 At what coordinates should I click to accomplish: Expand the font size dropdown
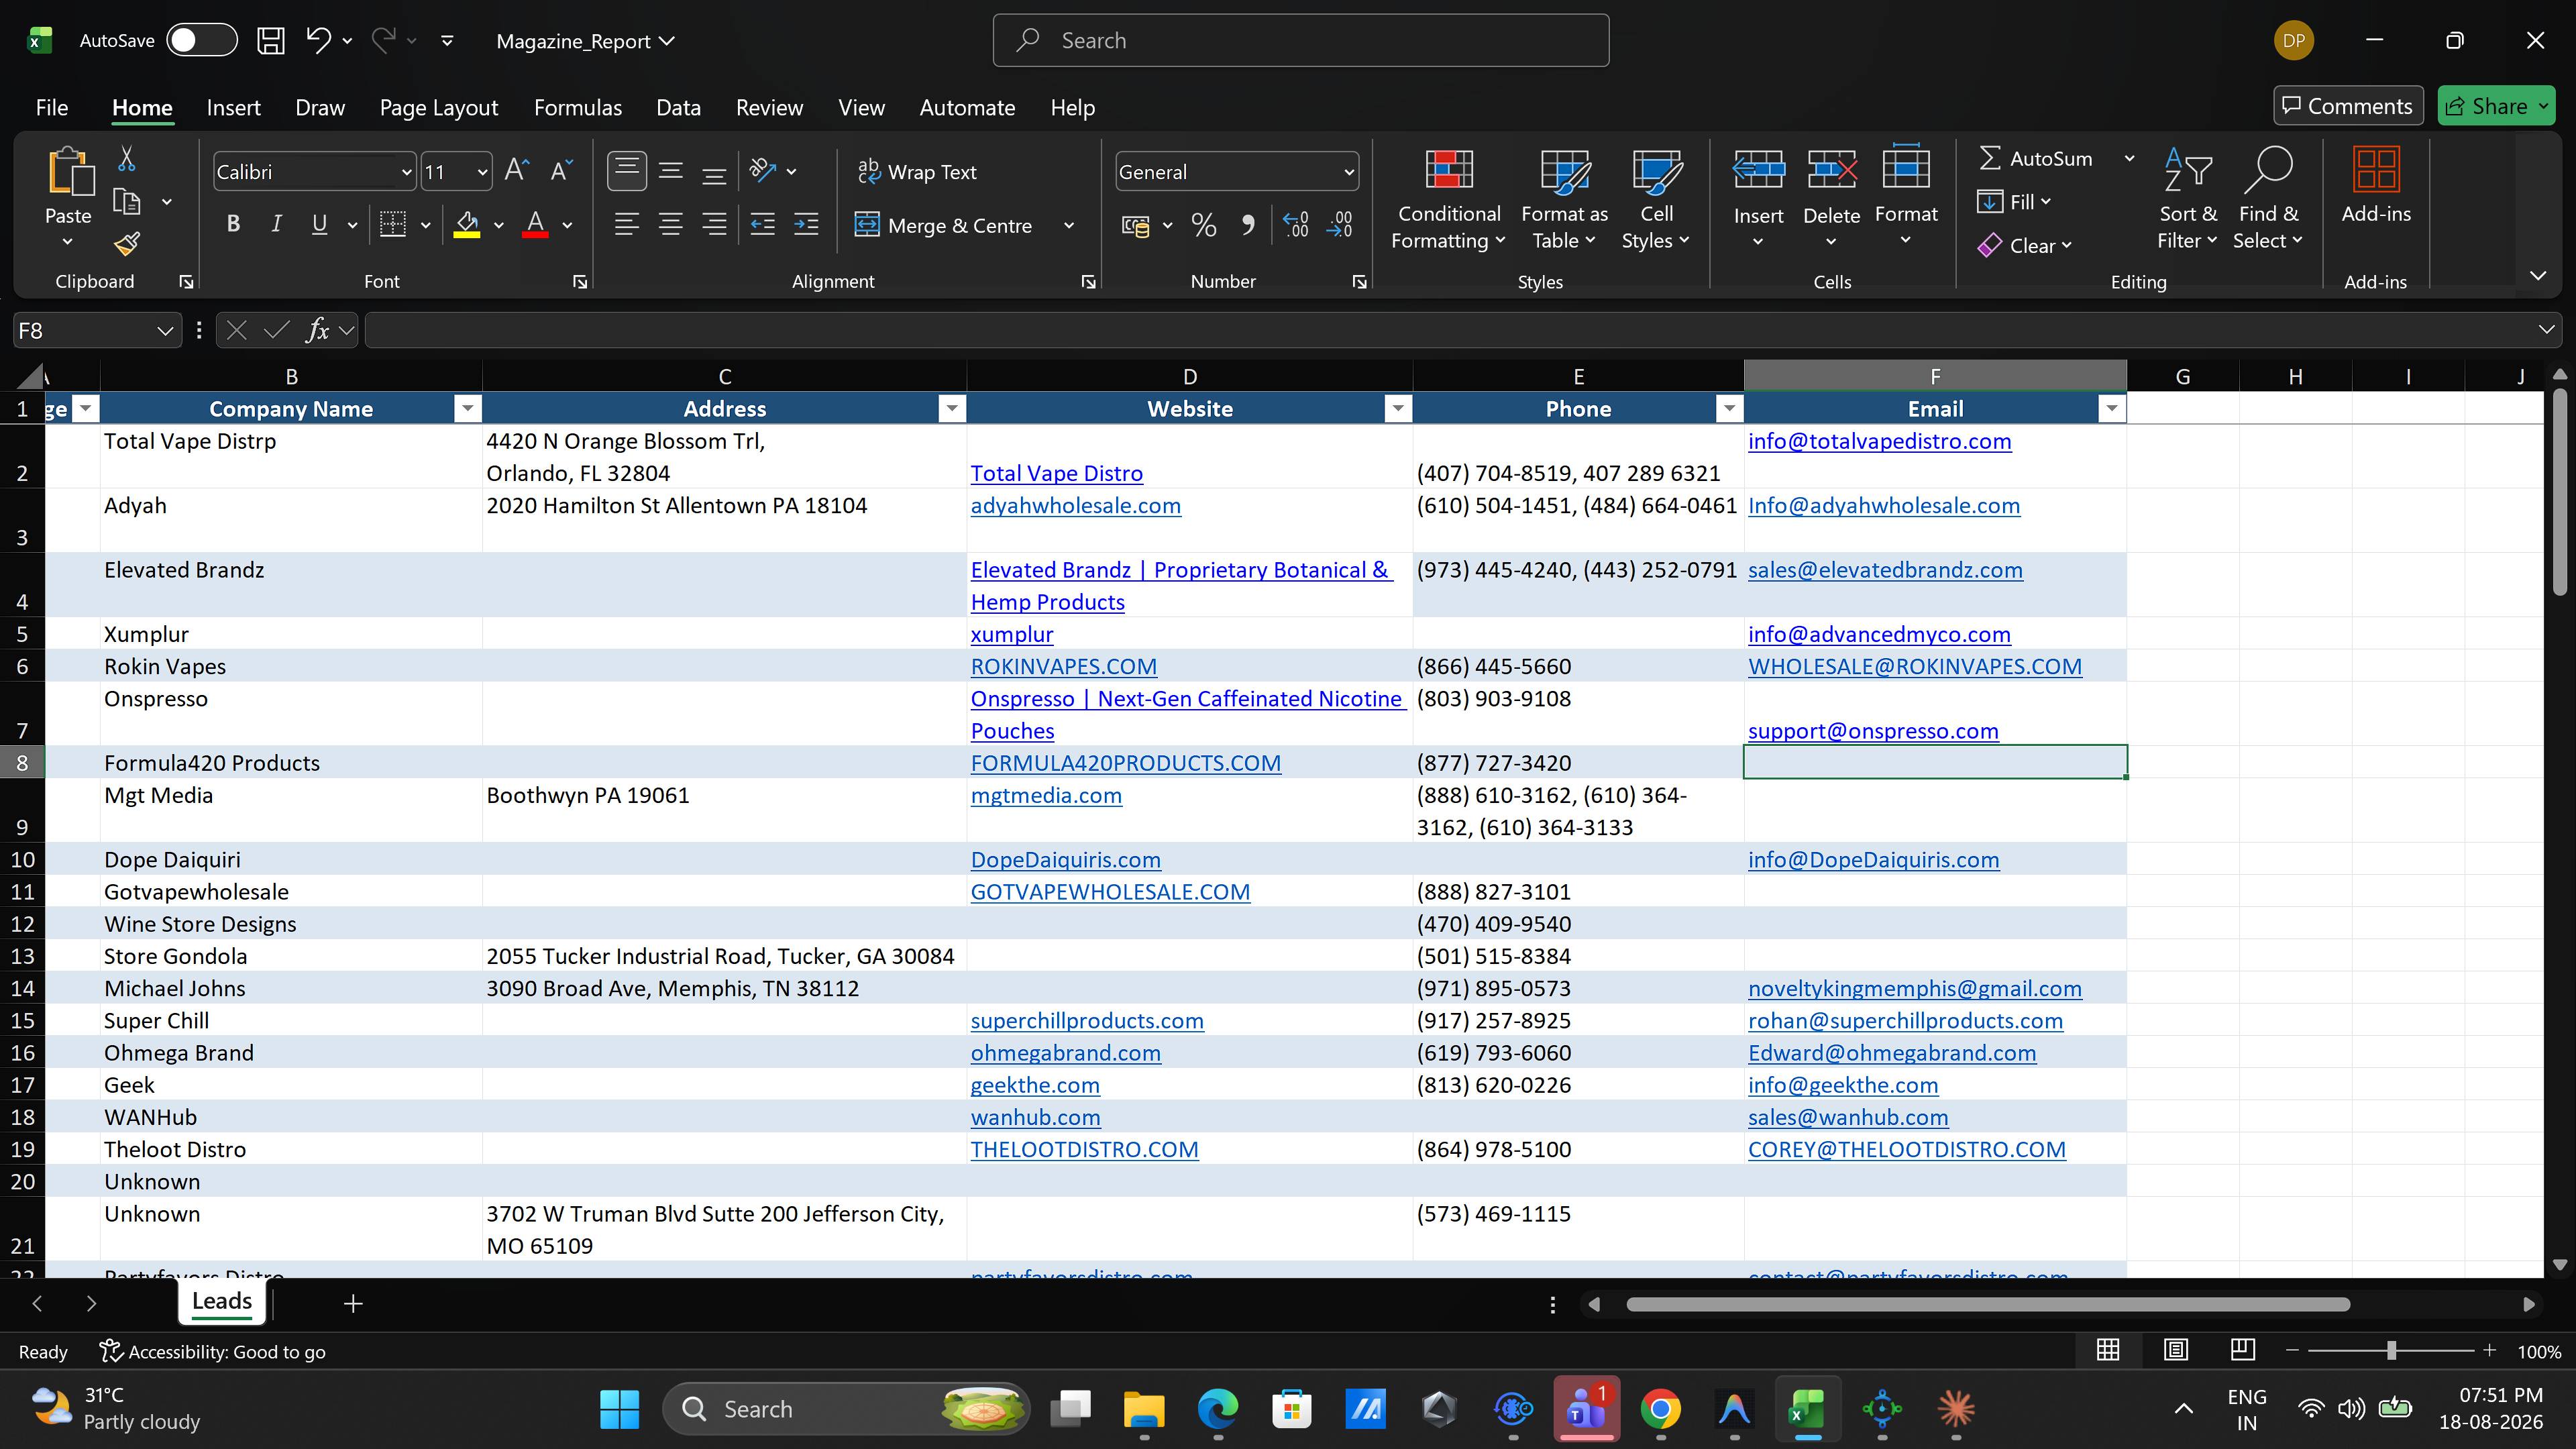pos(482,172)
